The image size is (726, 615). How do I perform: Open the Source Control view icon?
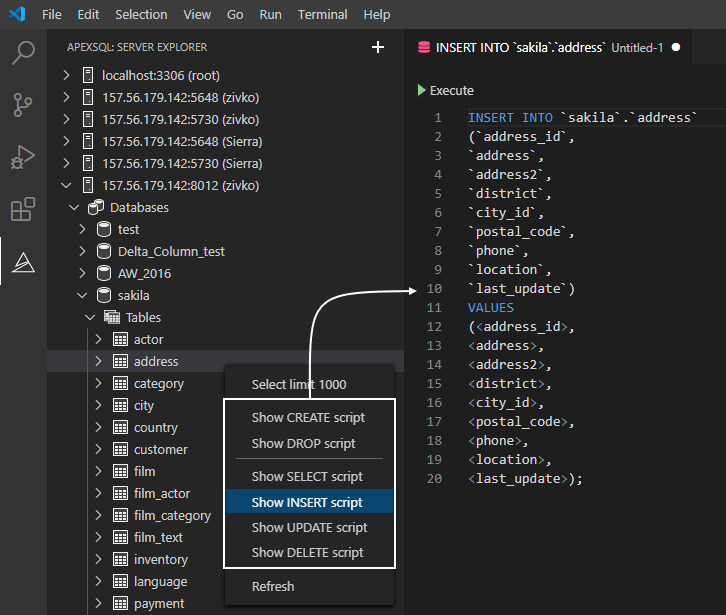pos(22,105)
